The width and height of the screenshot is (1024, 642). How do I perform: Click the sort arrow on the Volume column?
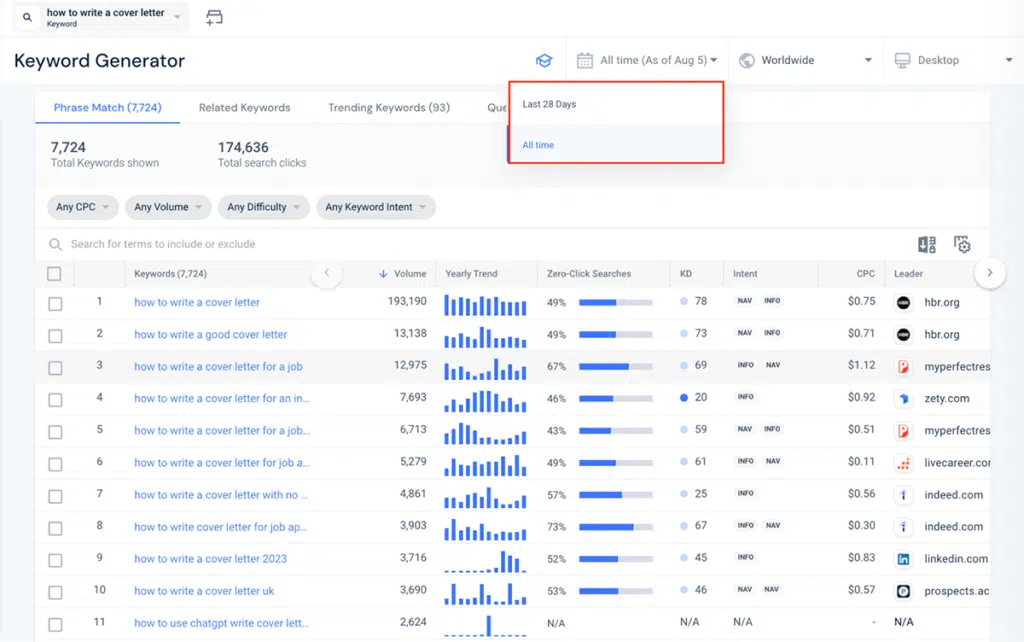tap(386, 274)
